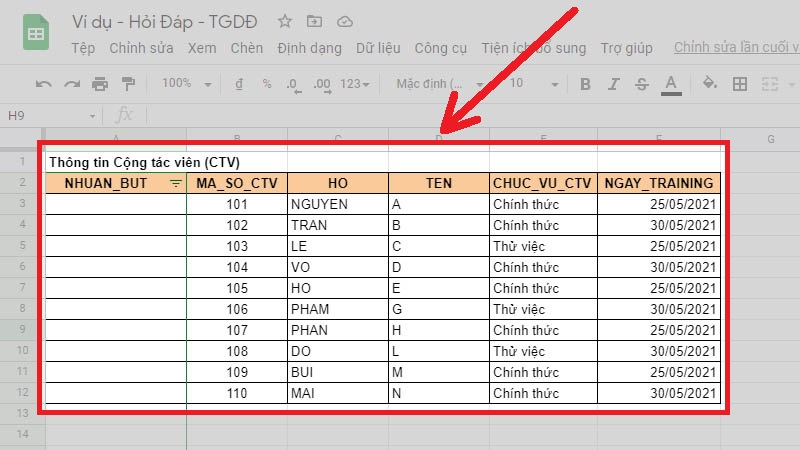
Task: Toggle bold formatting
Action: click(x=586, y=84)
